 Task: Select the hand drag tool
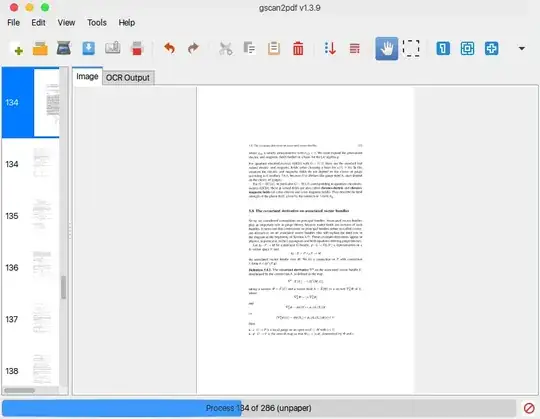click(386, 49)
